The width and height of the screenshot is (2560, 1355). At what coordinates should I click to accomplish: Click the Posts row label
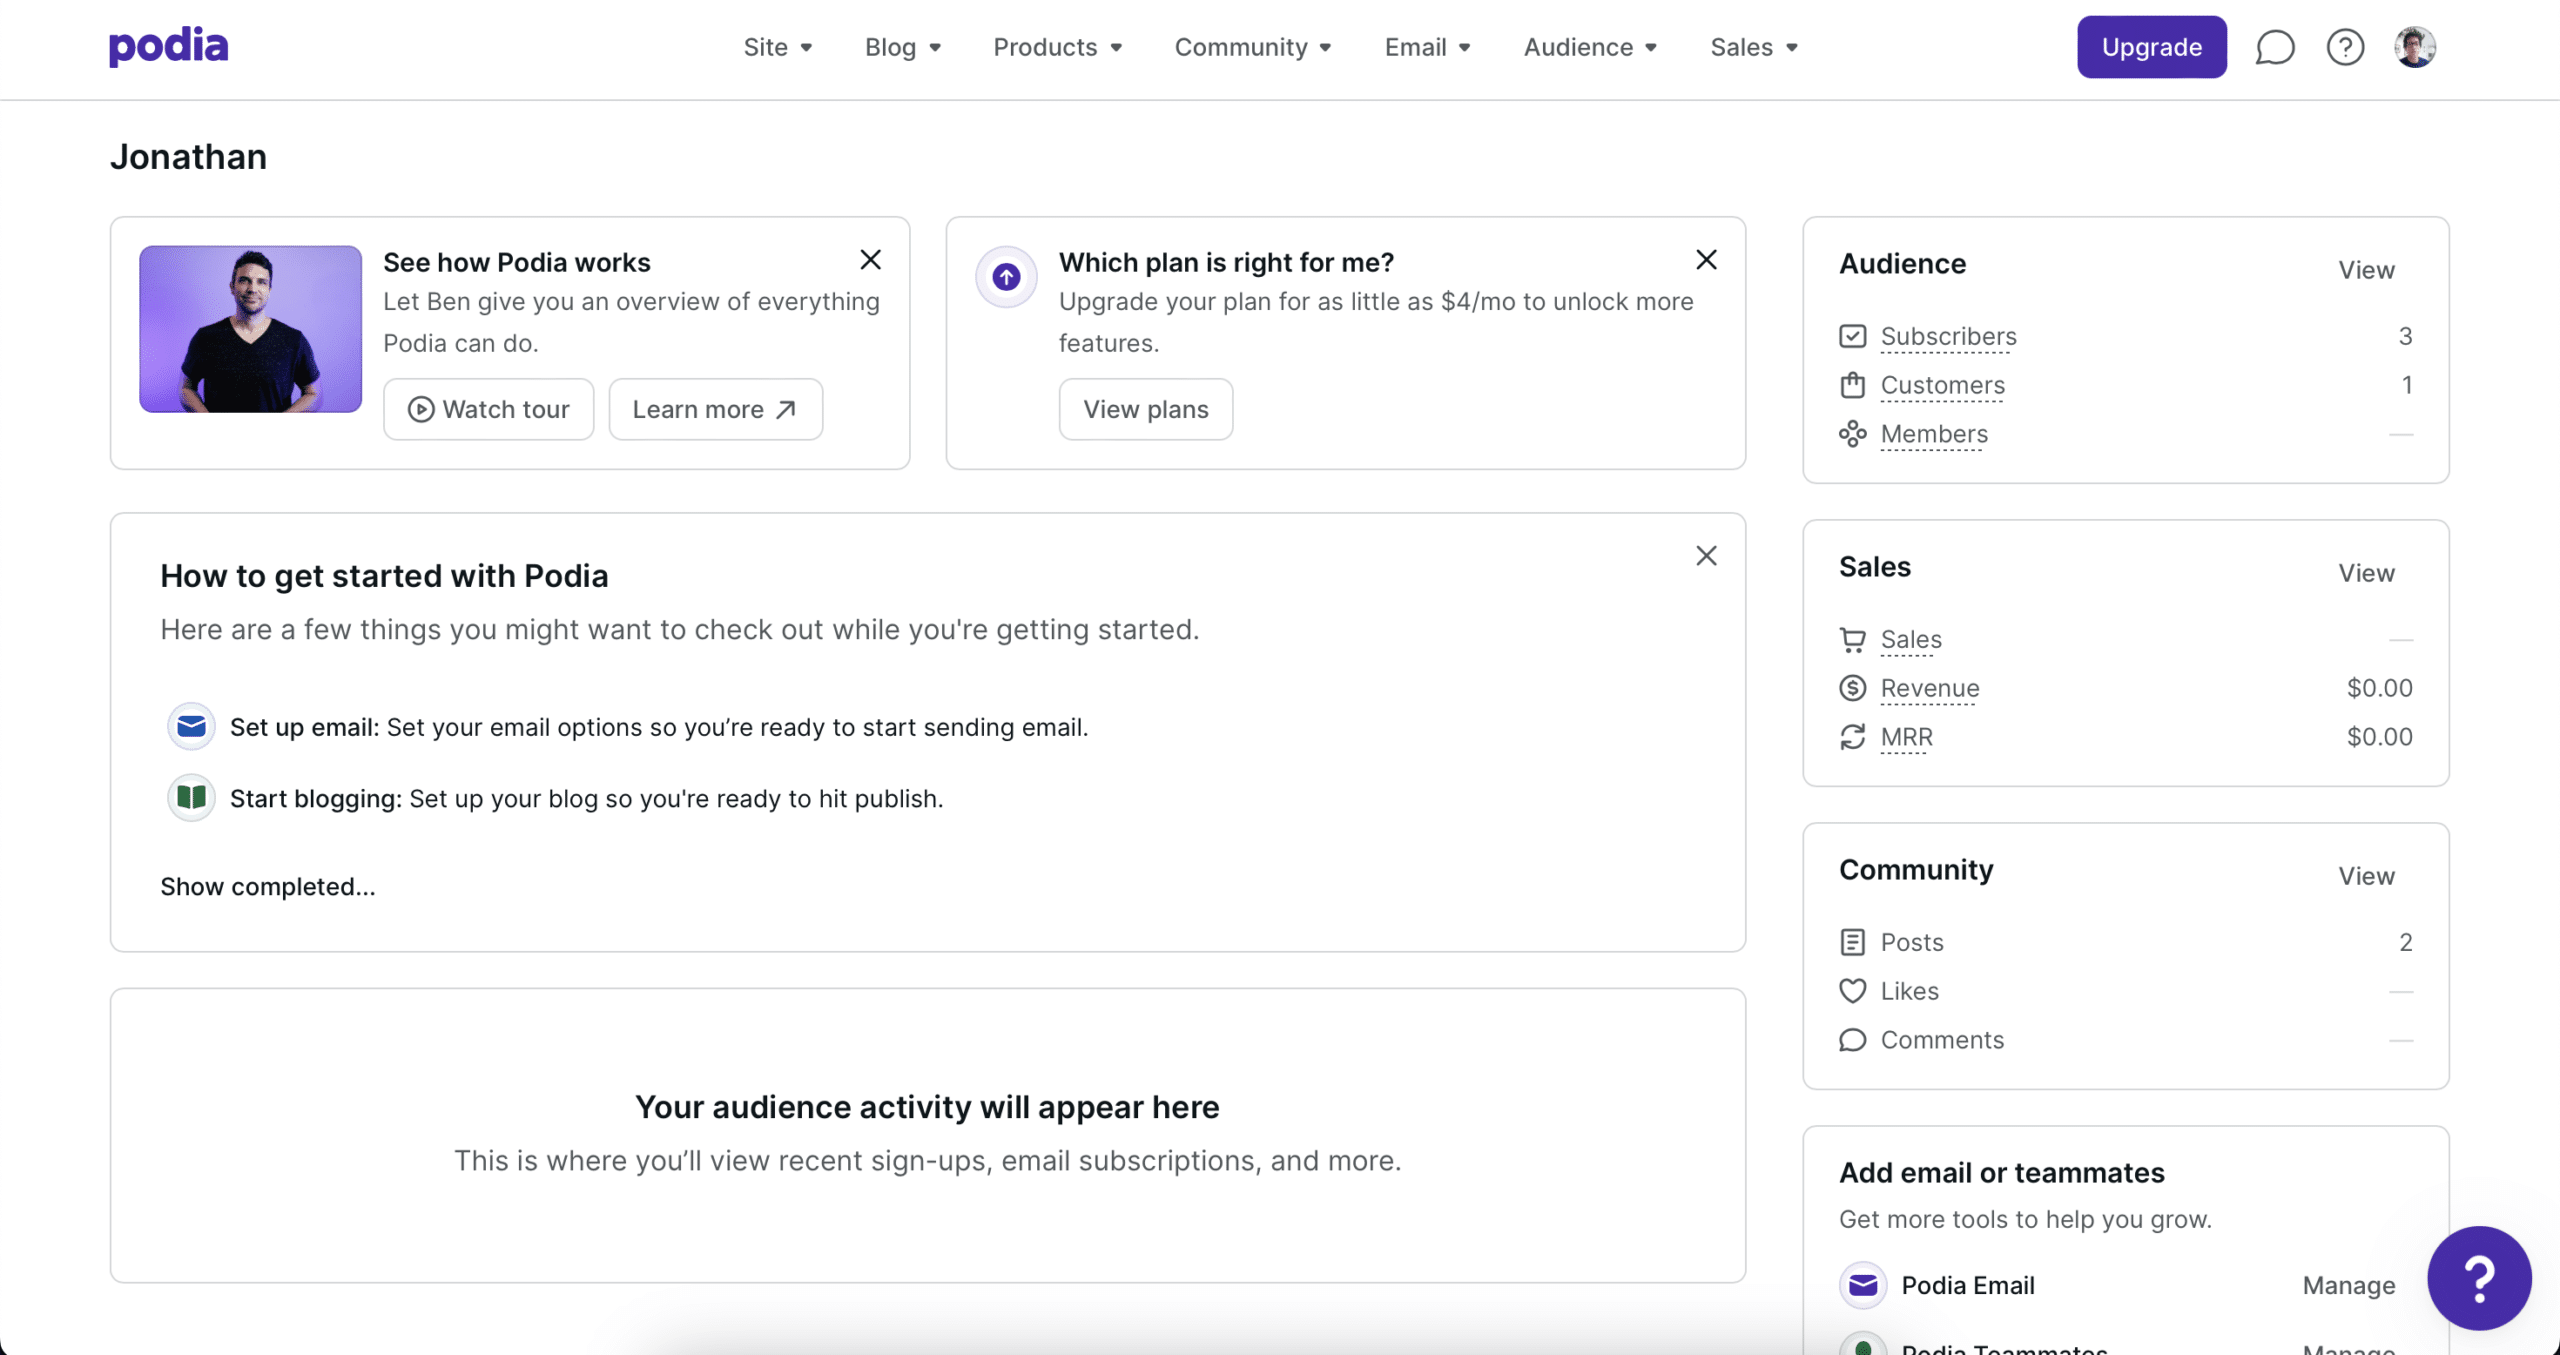[1912, 942]
